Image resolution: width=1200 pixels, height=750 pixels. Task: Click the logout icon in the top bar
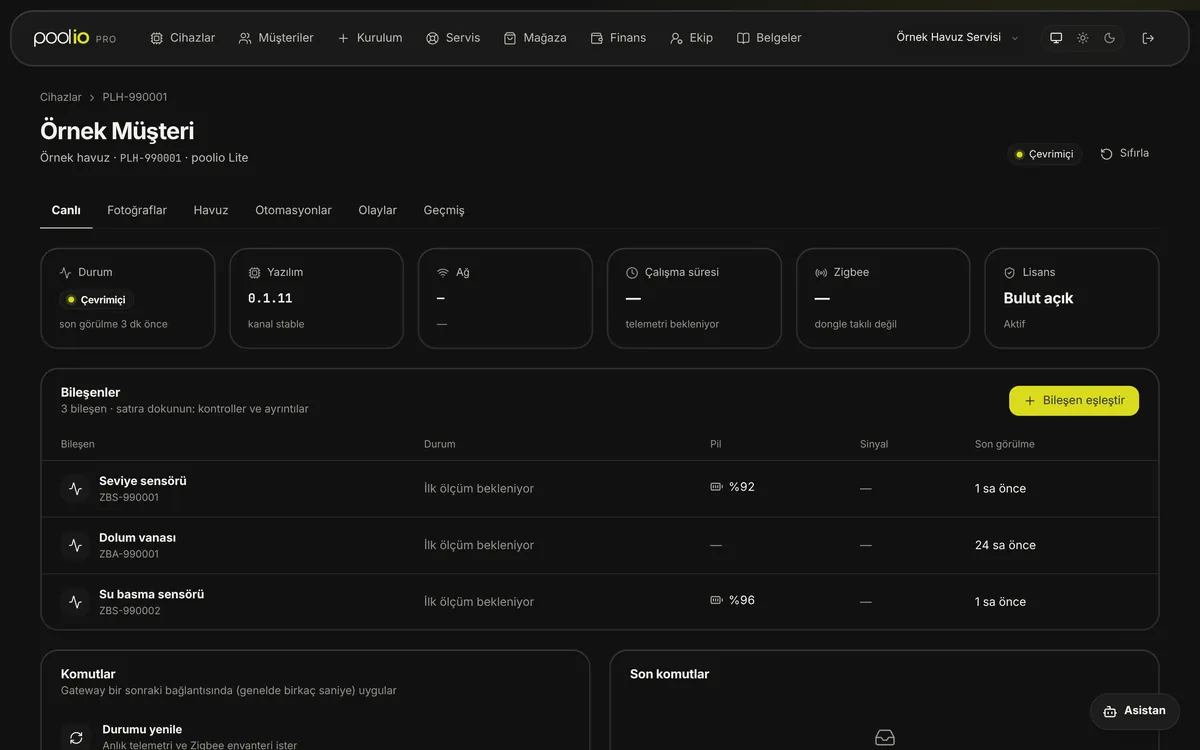(x=1148, y=38)
